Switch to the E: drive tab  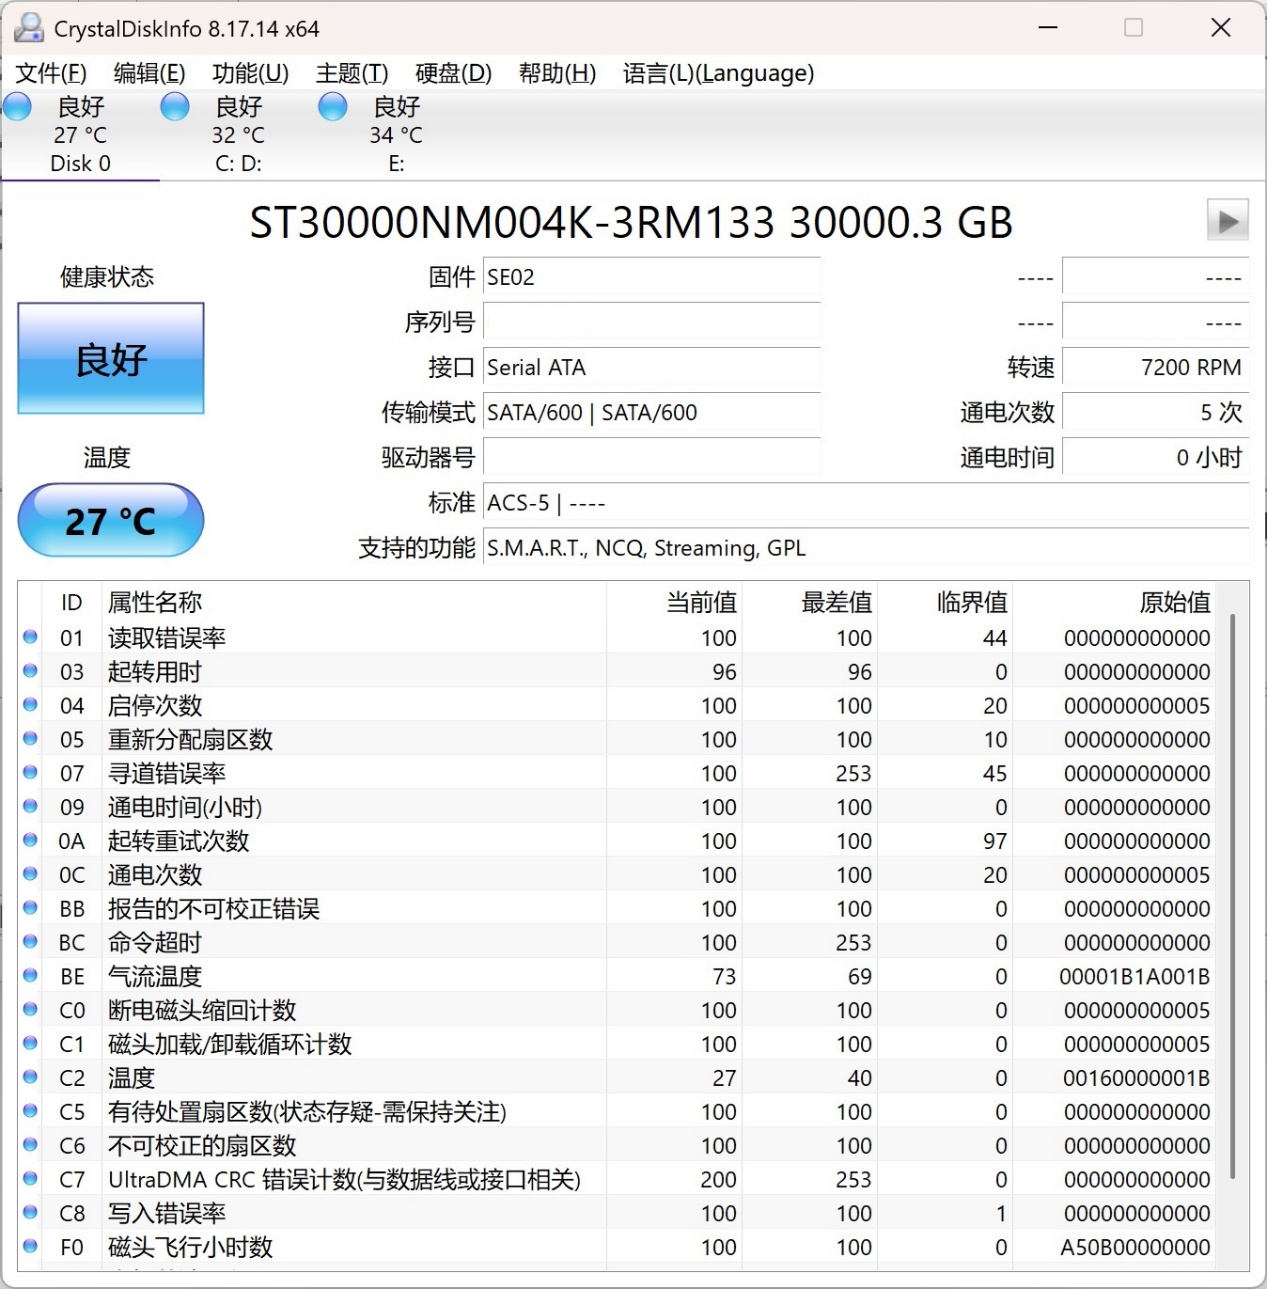click(x=396, y=135)
